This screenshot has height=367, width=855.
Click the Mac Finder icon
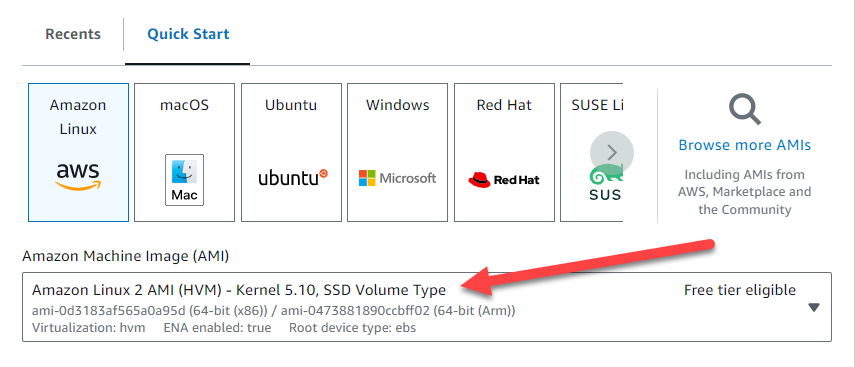pyautogui.click(x=184, y=179)
